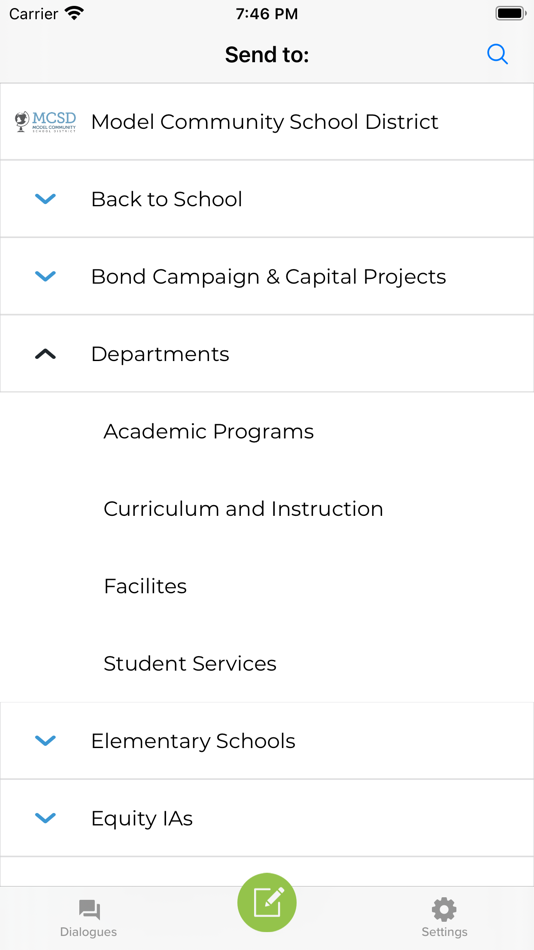The height and width of the screenshot is (950, 534).
Task: Select Curriculum and Instruction department
Action: [x=267, y=509]
